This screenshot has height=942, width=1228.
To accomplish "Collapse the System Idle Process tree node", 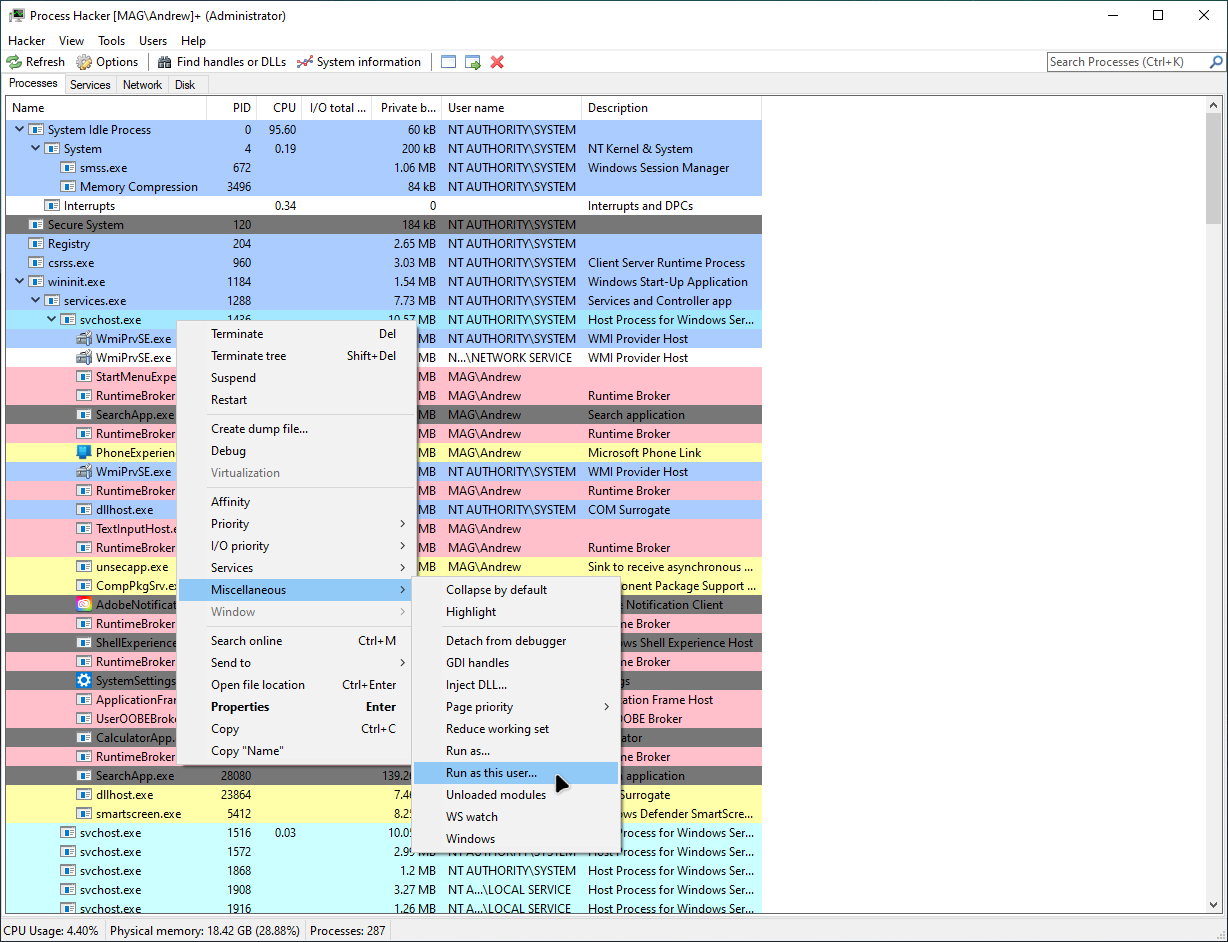I will click(18, 129).
